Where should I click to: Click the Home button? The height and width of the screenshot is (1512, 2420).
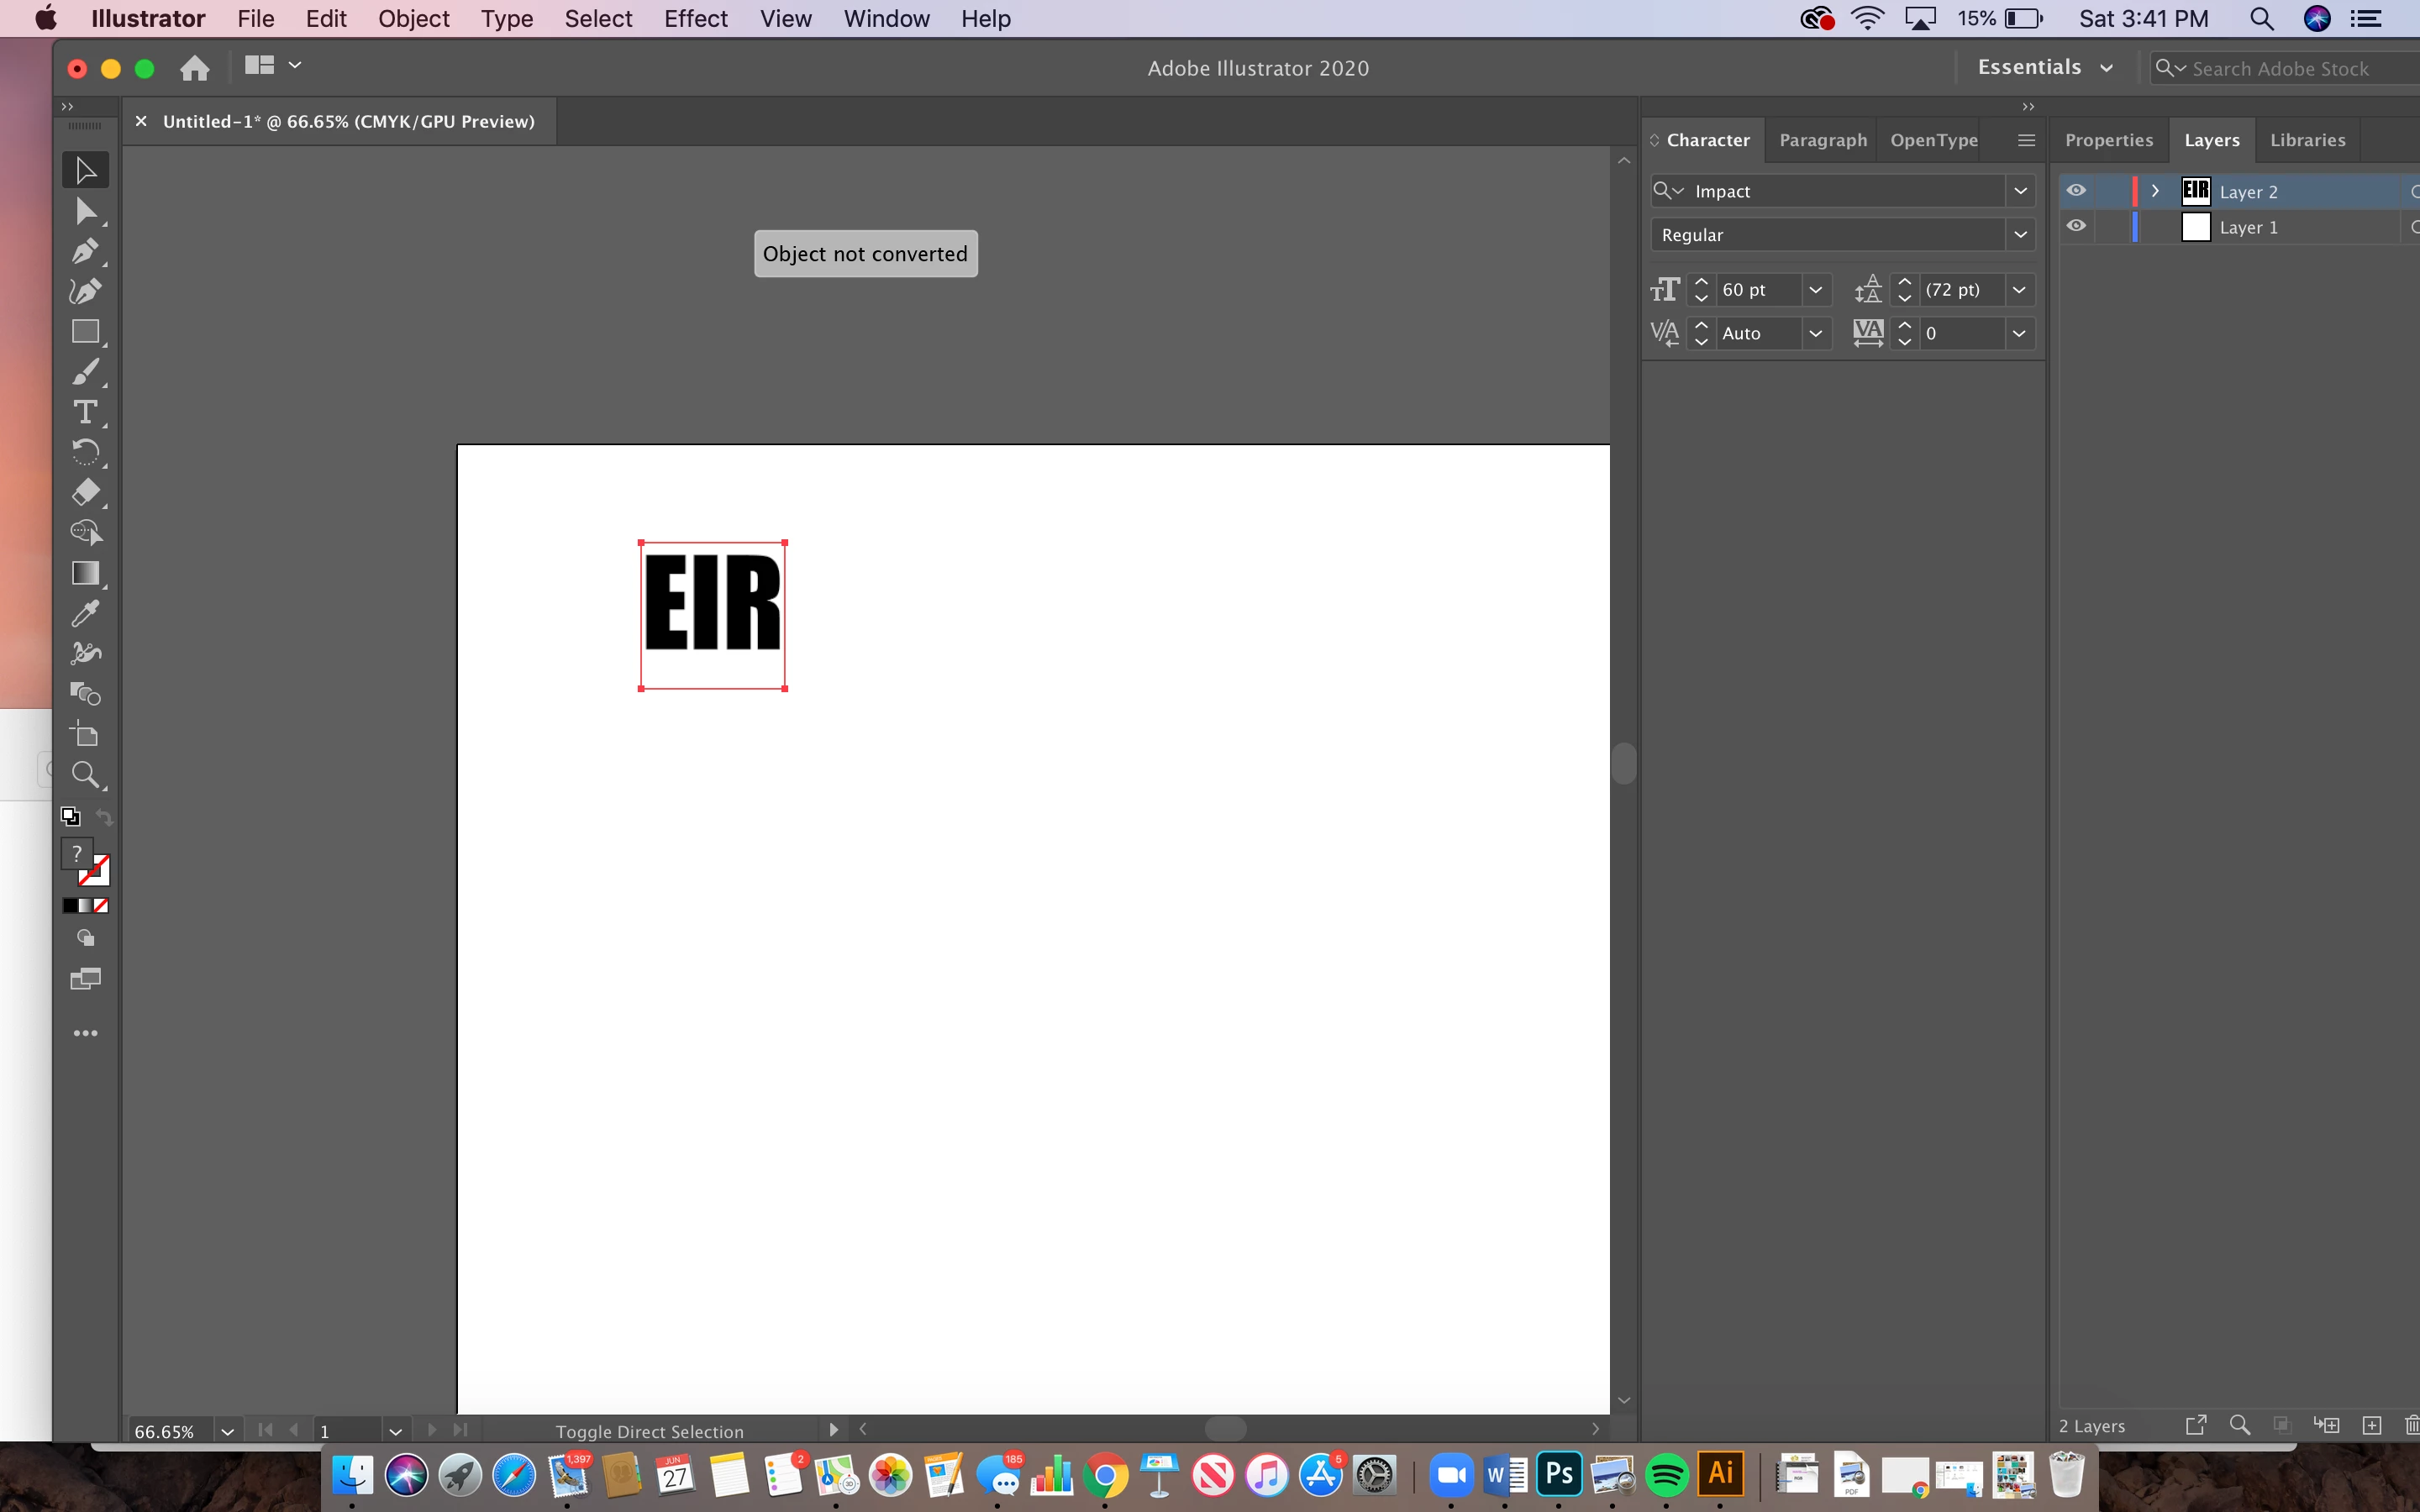coord(194,68)
